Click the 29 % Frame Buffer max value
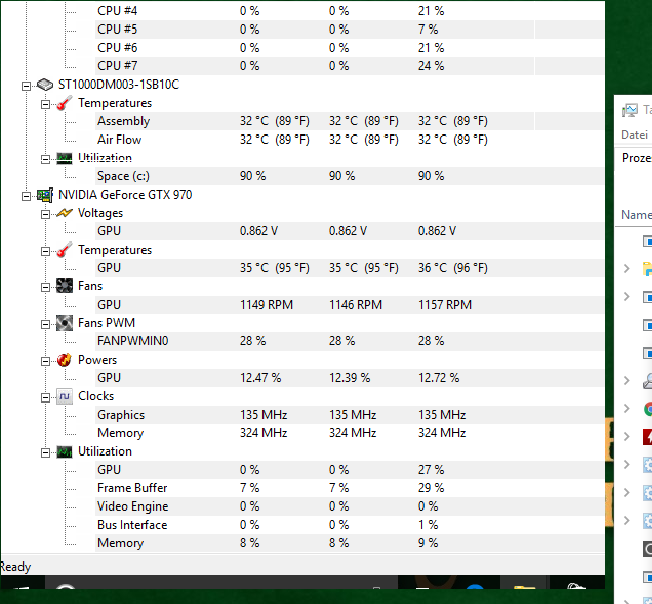Viewport: 652px width, 604px height. pyautogui.click(x=431, y=488)
